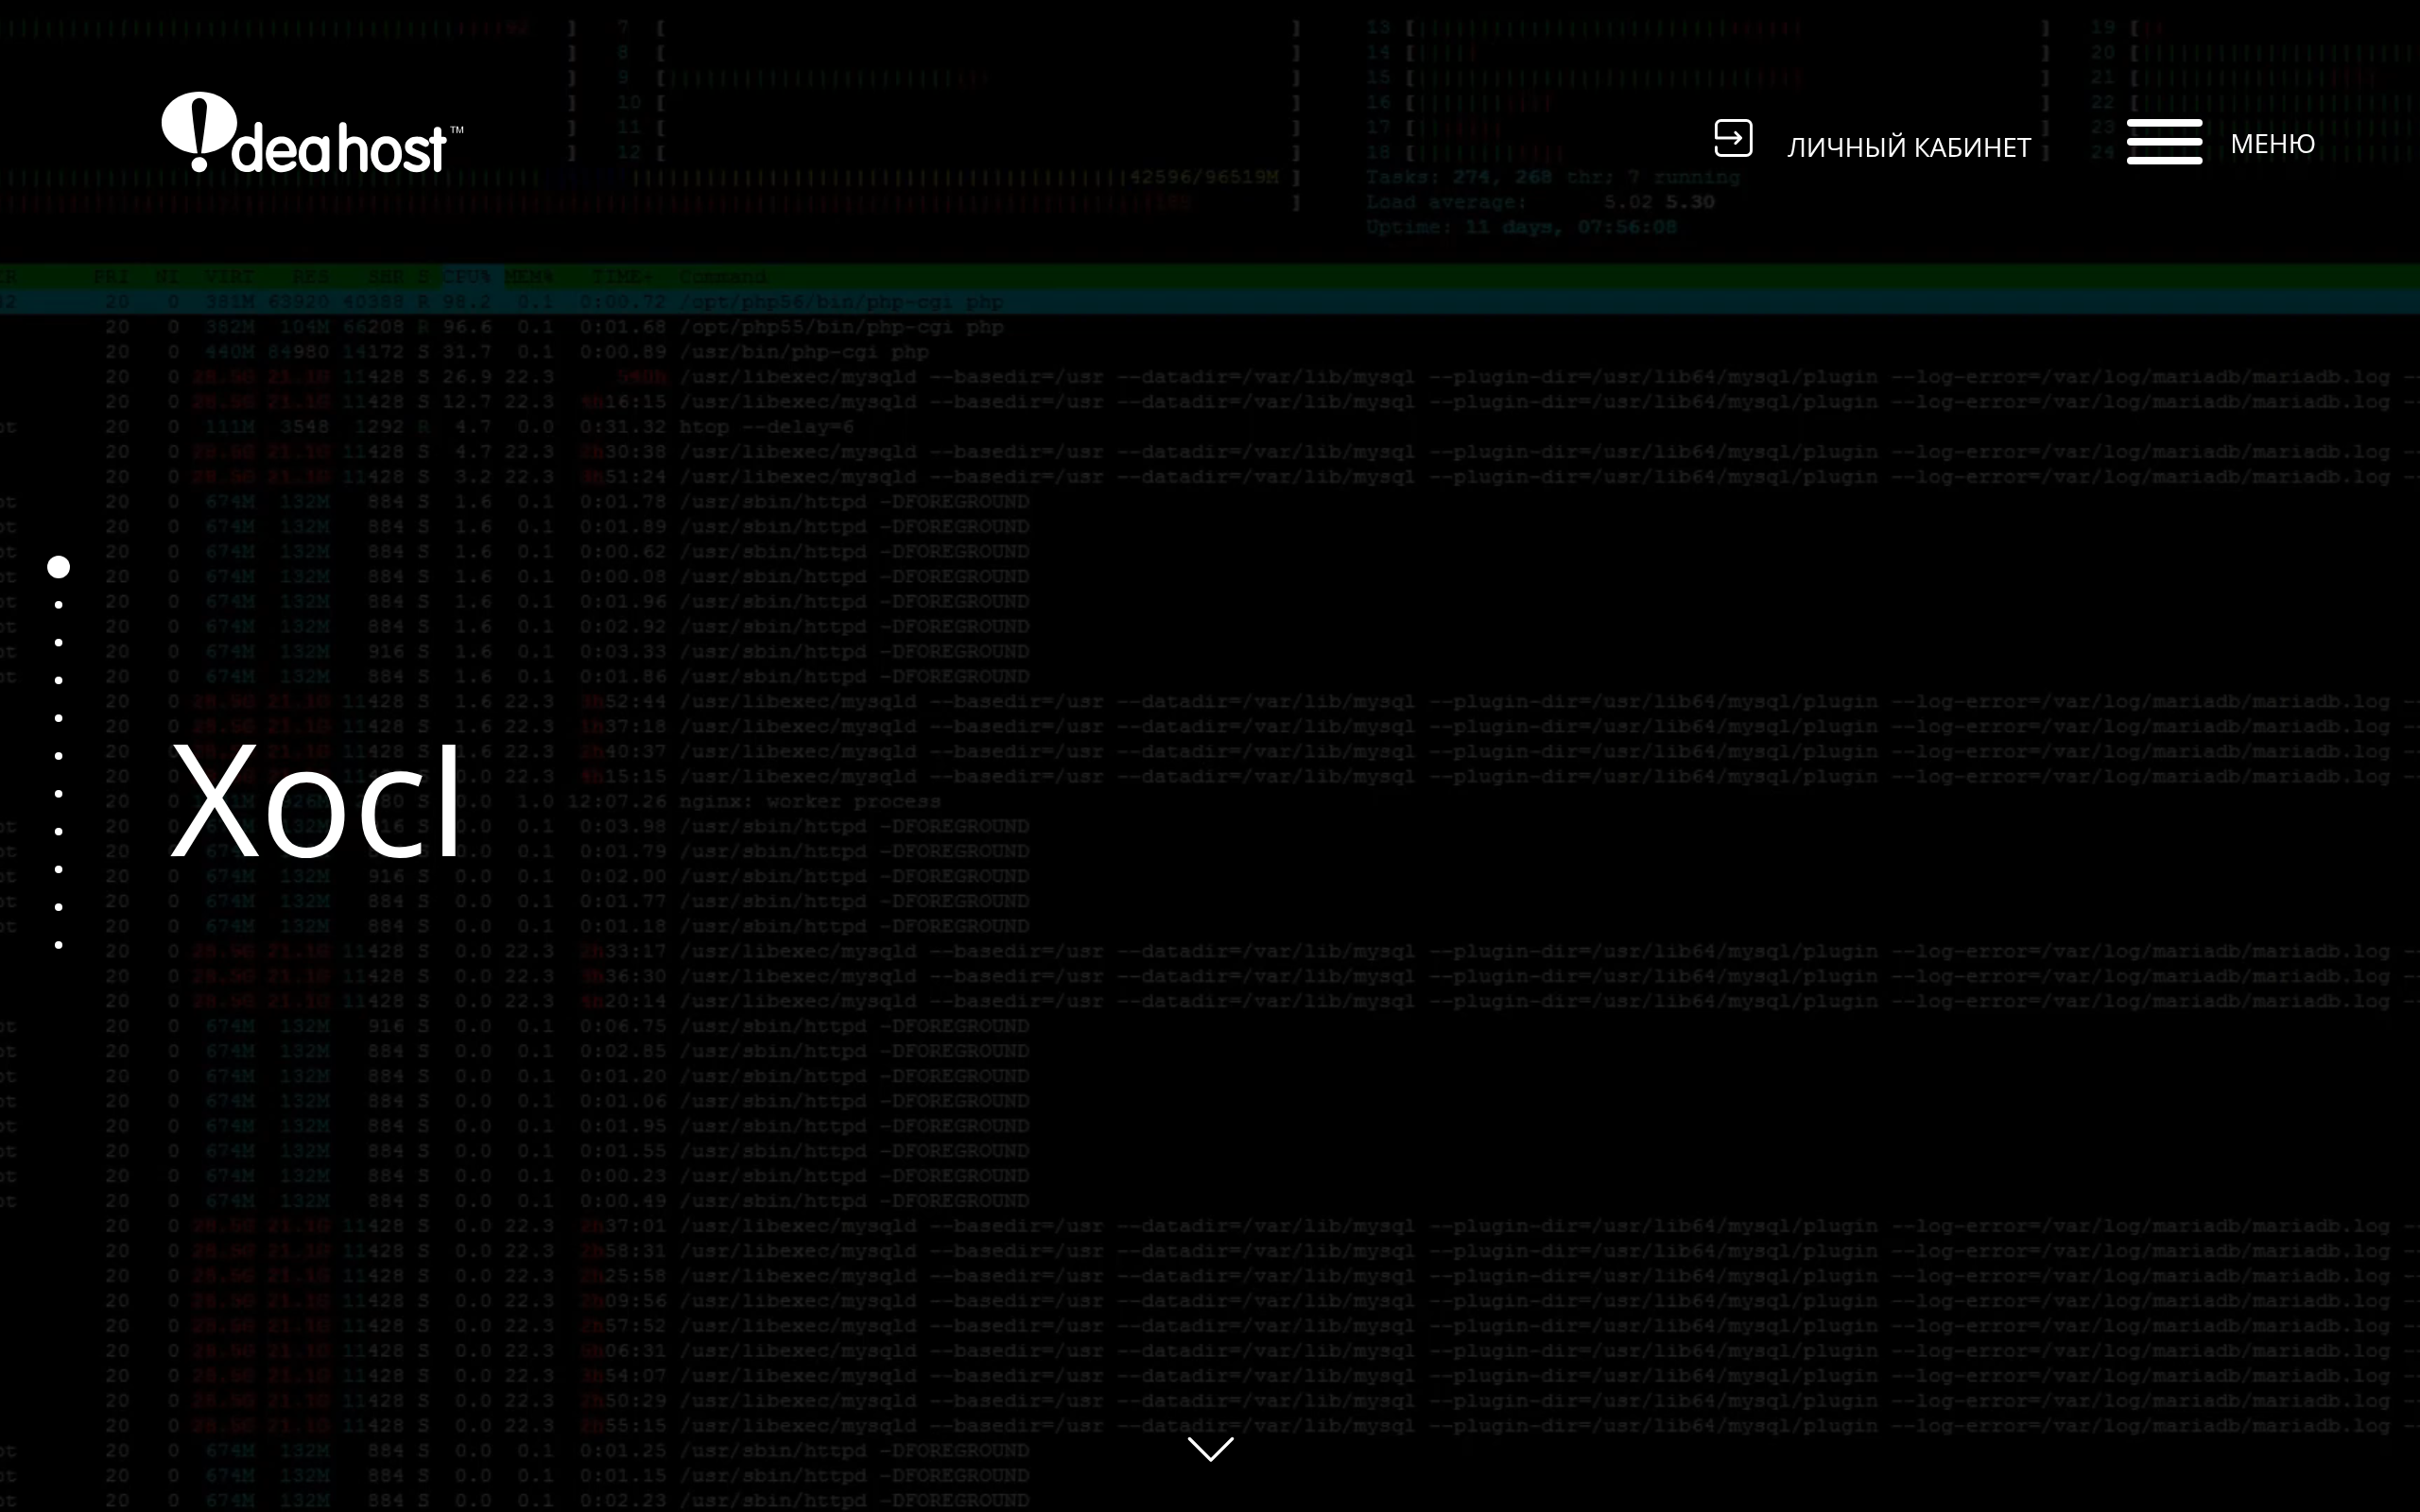Select the fifth slide navigation dot

pos(59,718)
